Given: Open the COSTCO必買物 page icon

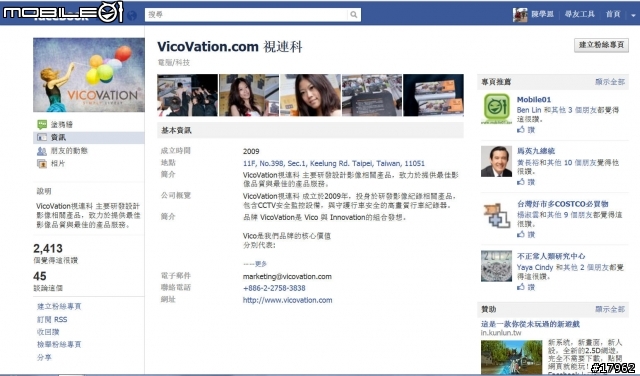Looking at the screenshot, I should click(496, 214).
